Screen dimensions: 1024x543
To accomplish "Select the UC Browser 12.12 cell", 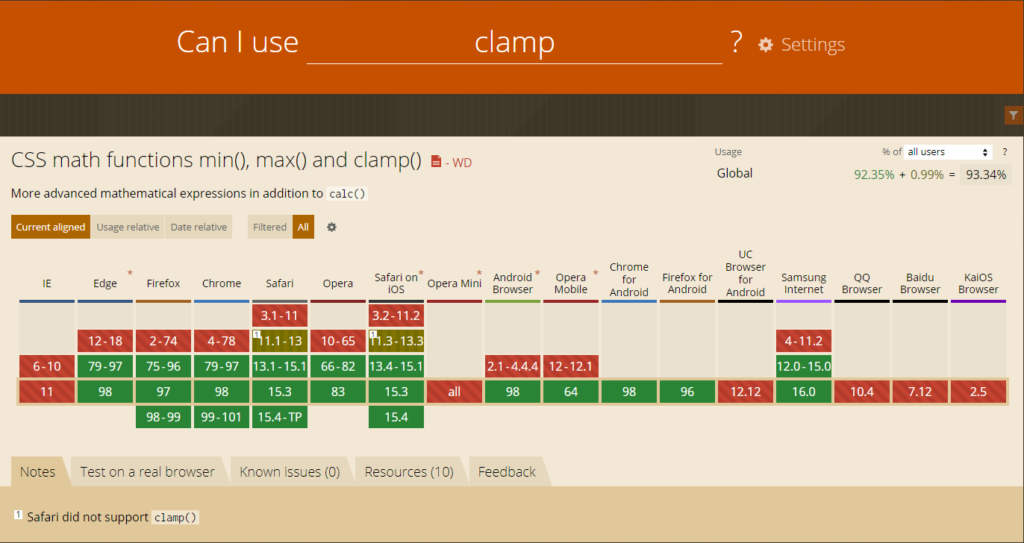I will point(745,391).
